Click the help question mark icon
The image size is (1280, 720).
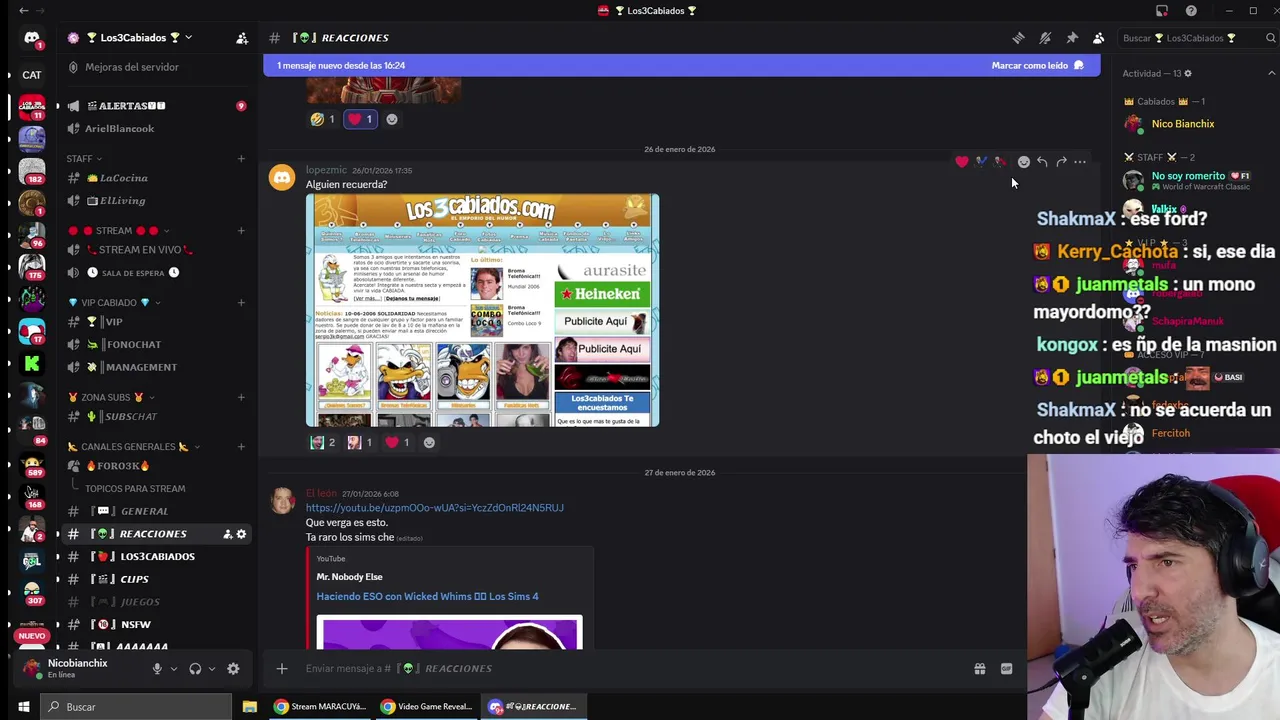(1191, 11)
